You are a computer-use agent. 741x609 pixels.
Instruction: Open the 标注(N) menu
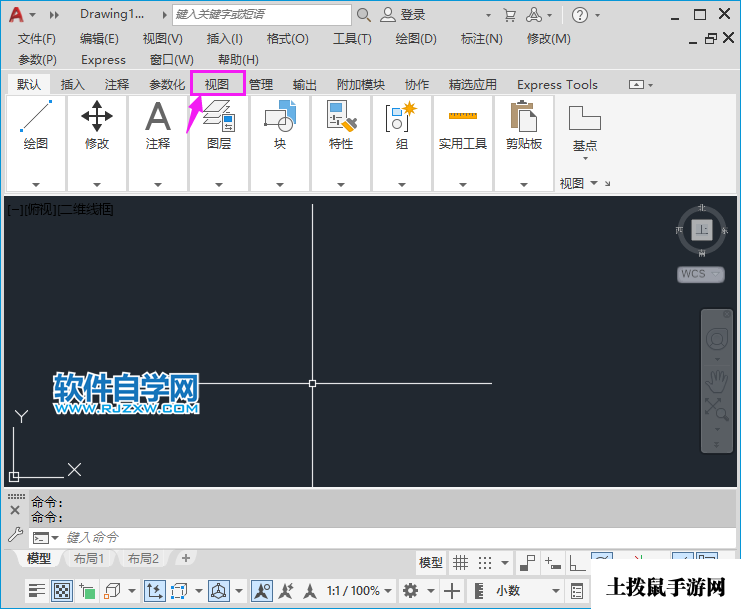[481, 39]
